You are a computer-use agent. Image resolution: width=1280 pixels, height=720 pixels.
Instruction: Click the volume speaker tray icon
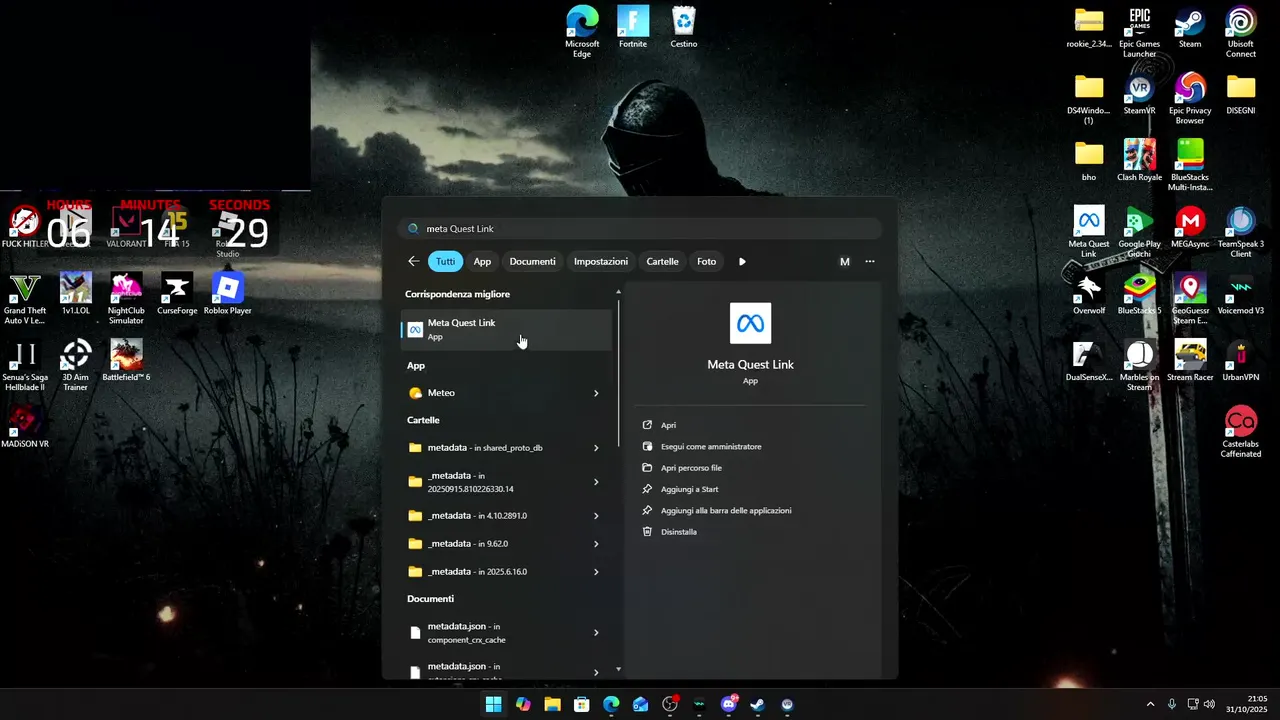pyautogui.click(x=1209, y=704)
